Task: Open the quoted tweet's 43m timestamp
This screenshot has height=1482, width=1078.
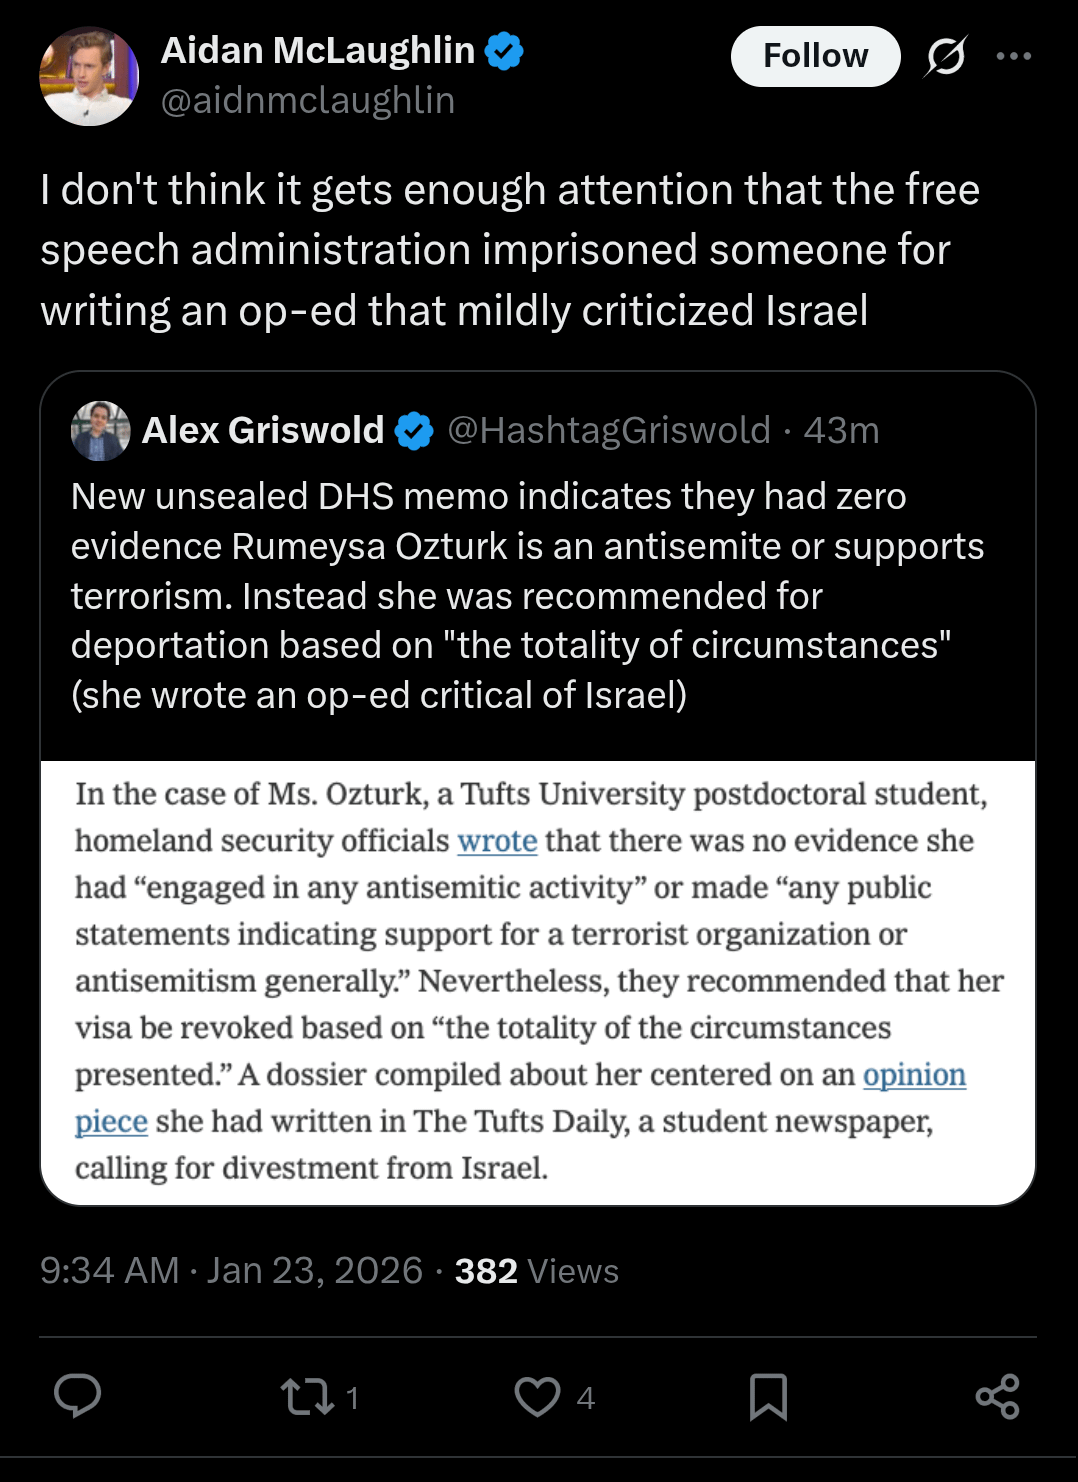Action: pos(841,431)
